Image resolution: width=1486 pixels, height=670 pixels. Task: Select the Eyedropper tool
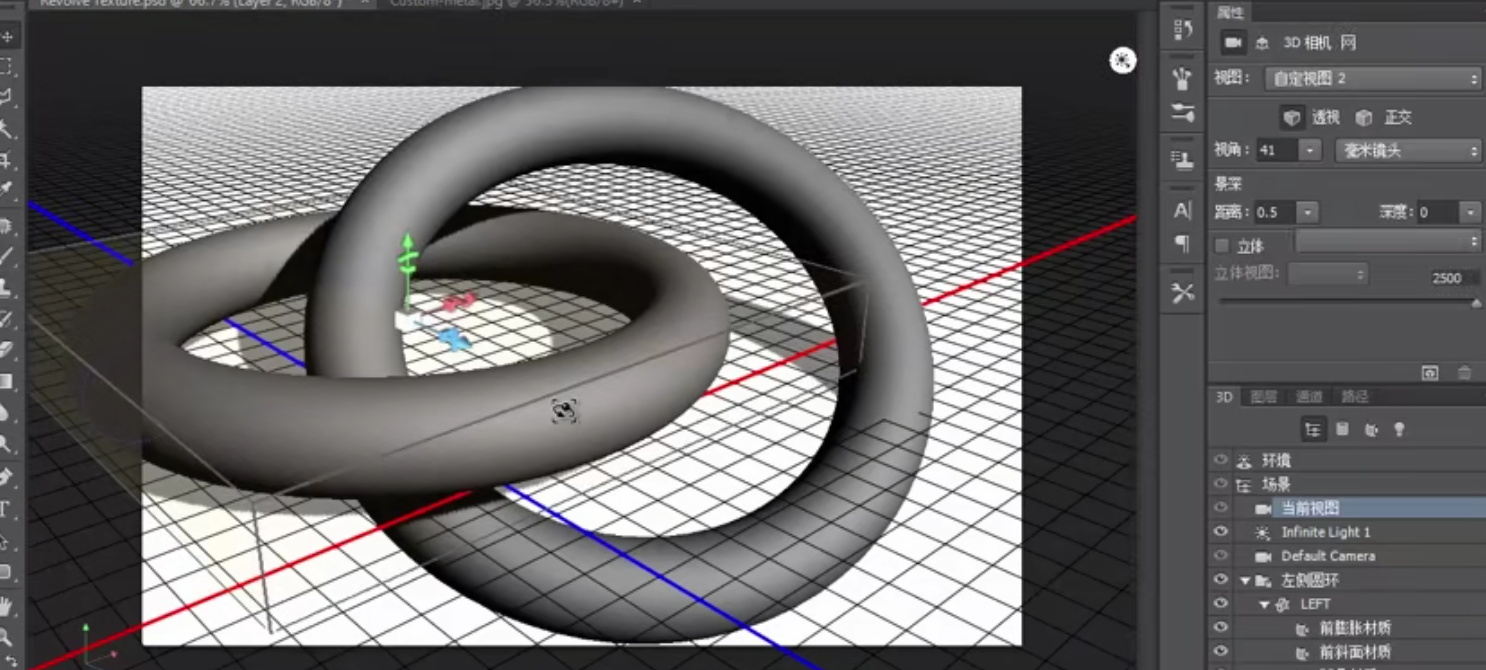click(x=6, y=190)
